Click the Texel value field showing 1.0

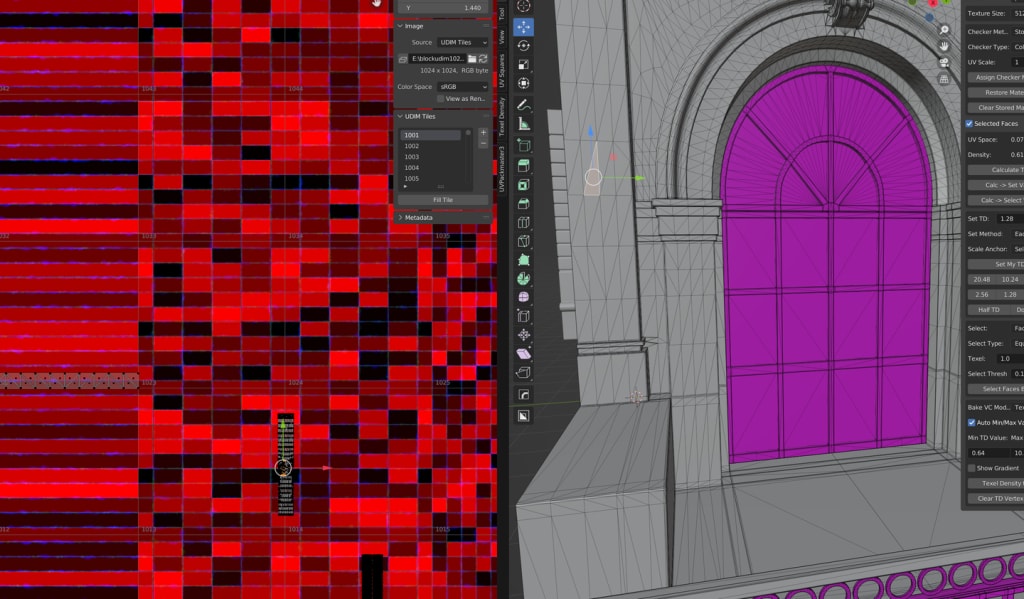[1010, 359]
